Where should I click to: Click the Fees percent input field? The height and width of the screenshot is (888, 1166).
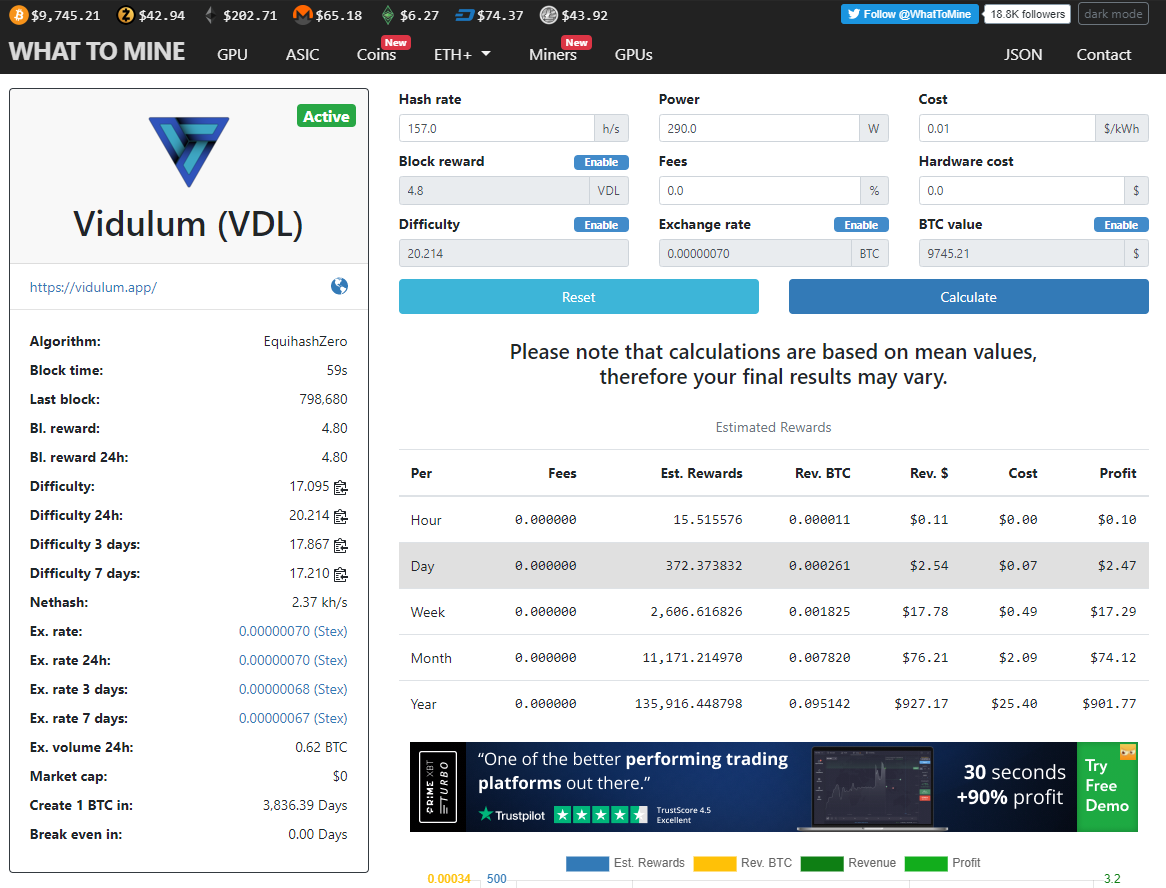click(x=760, y=191)
